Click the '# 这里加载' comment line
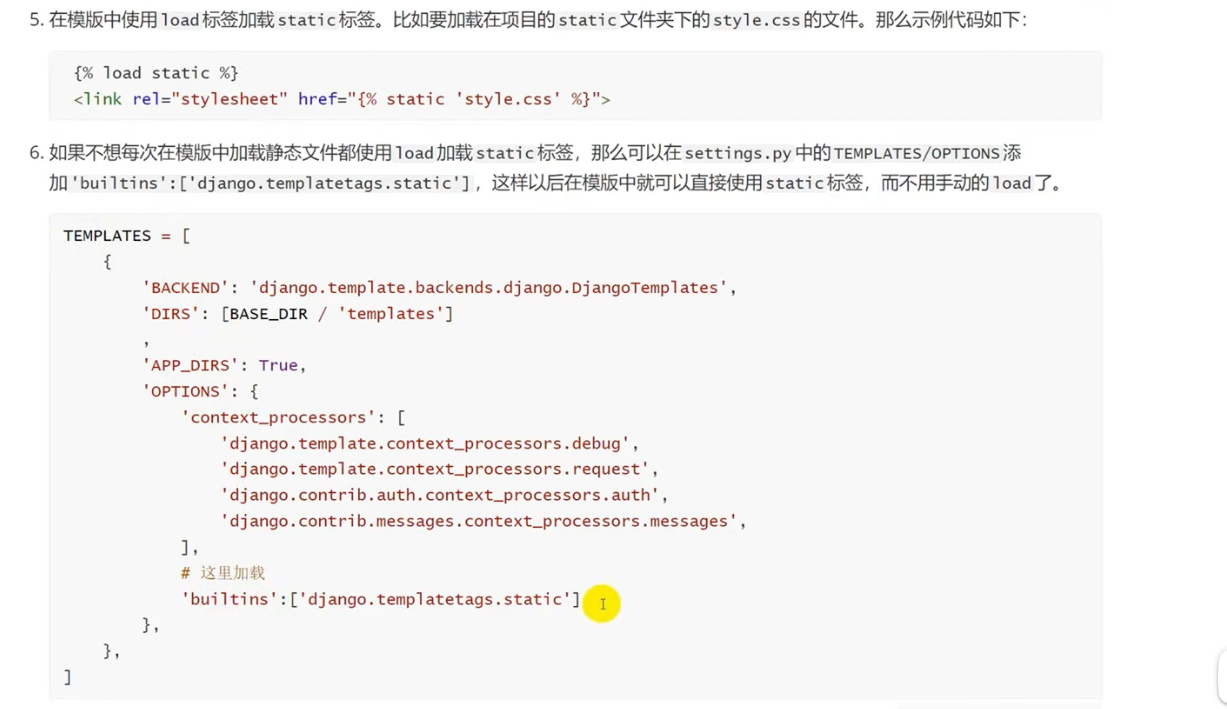 click(223, 574)
